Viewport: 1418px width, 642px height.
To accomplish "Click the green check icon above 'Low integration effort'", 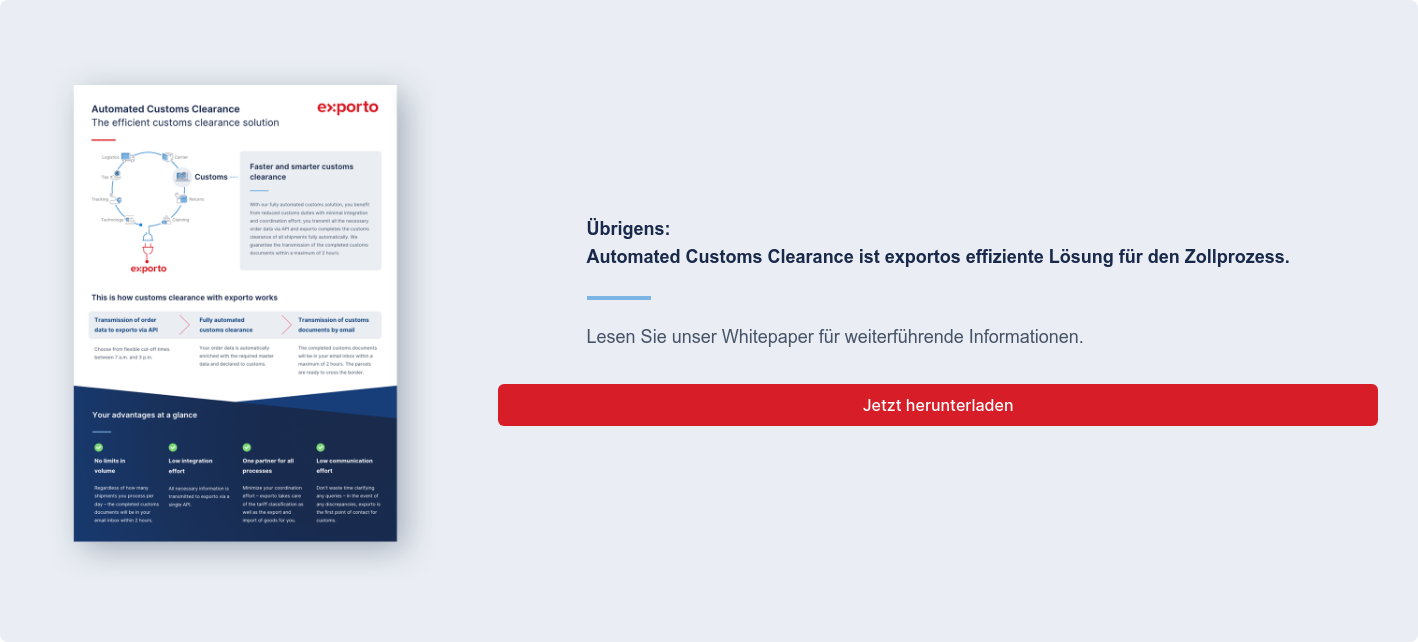I will pyautogui.click(x=173, y=447).
